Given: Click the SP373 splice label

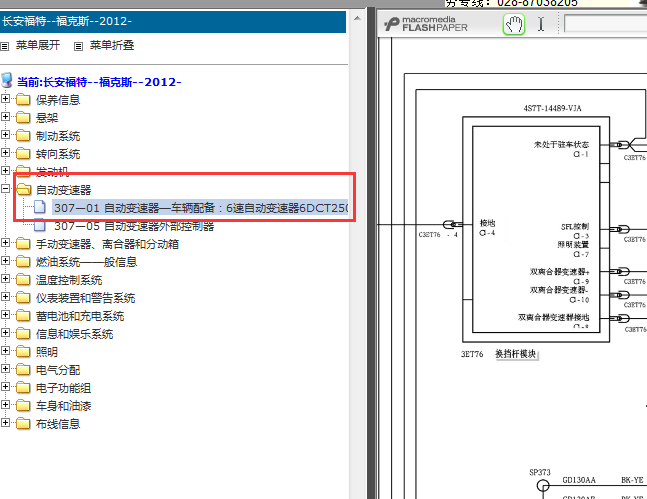Looking at the screenshot, I should tap(540, 473).
